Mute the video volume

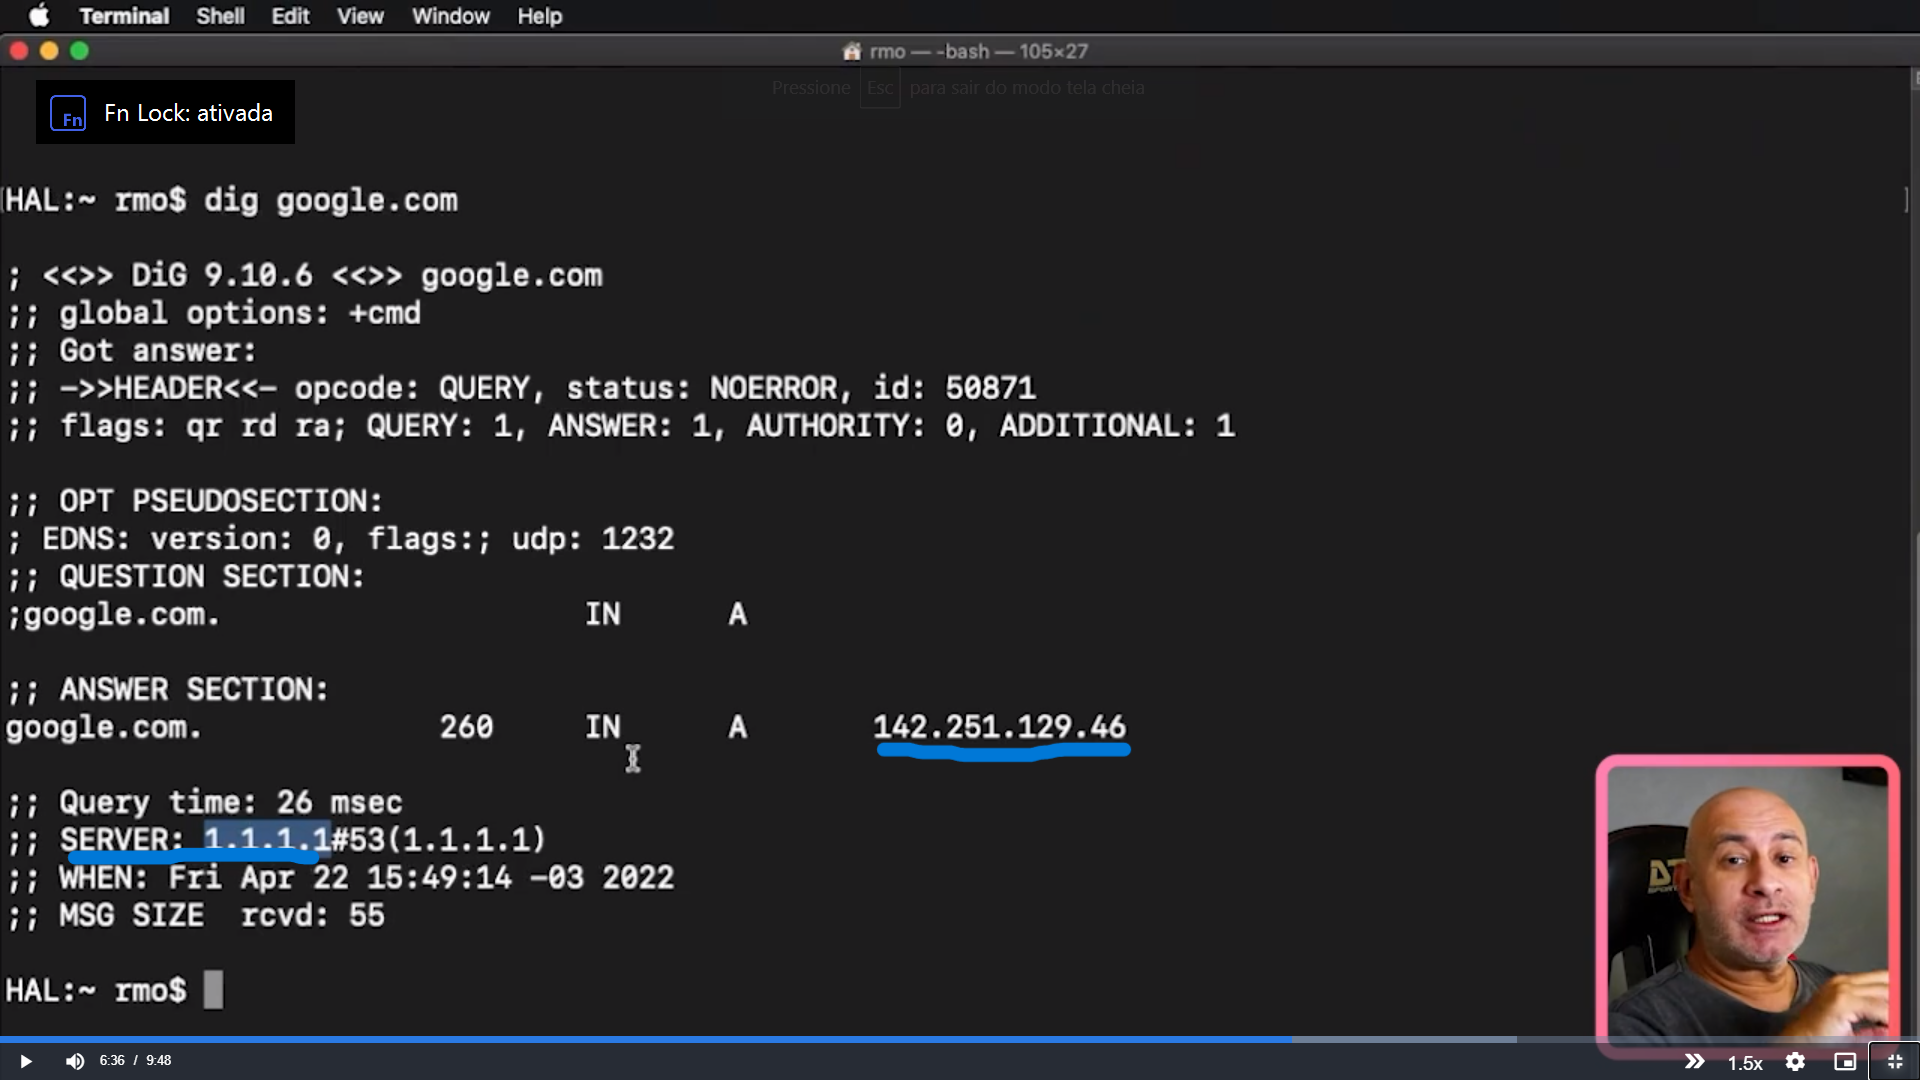coord(75,1061)
